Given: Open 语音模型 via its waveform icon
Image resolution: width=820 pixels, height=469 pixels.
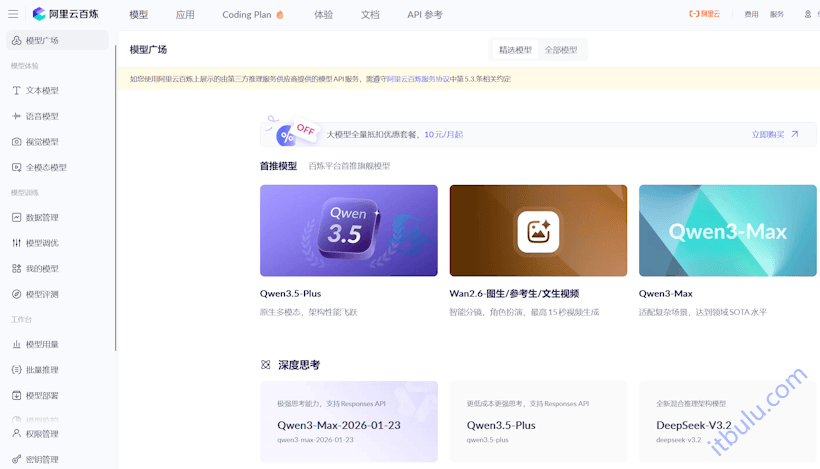Looking at the screenshot, I should pos(17,116).
